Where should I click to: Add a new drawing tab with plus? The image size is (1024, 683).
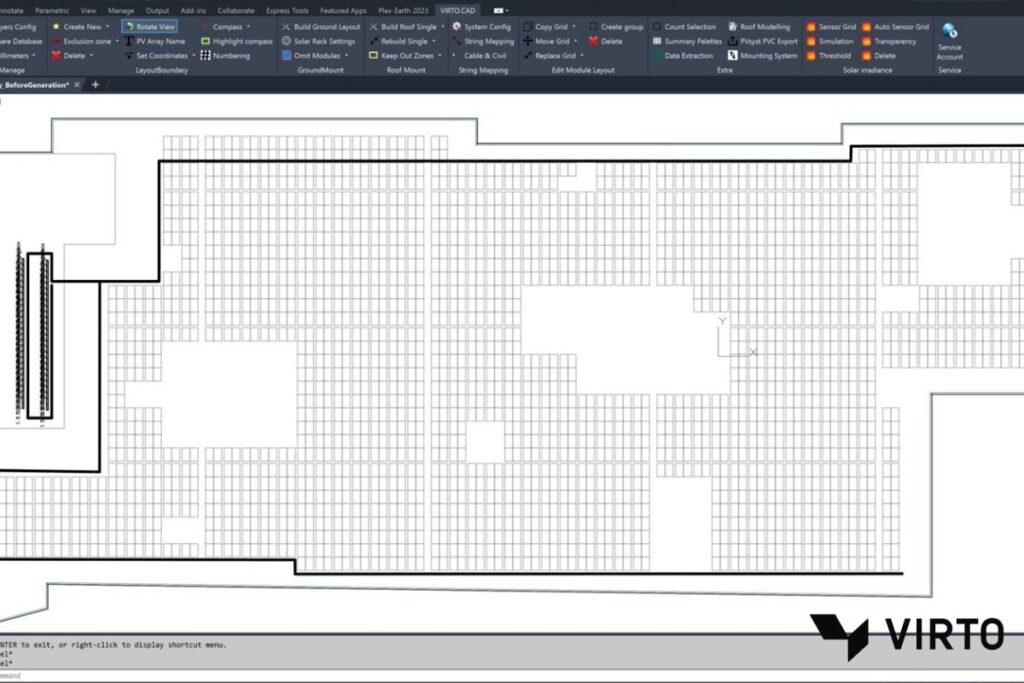[95, 85]
